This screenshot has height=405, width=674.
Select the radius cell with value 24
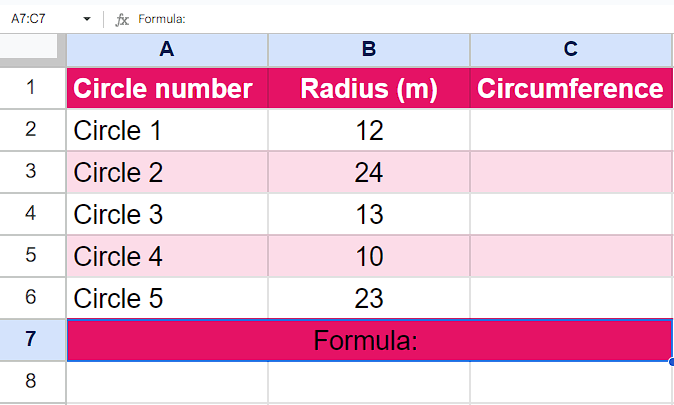369,172
